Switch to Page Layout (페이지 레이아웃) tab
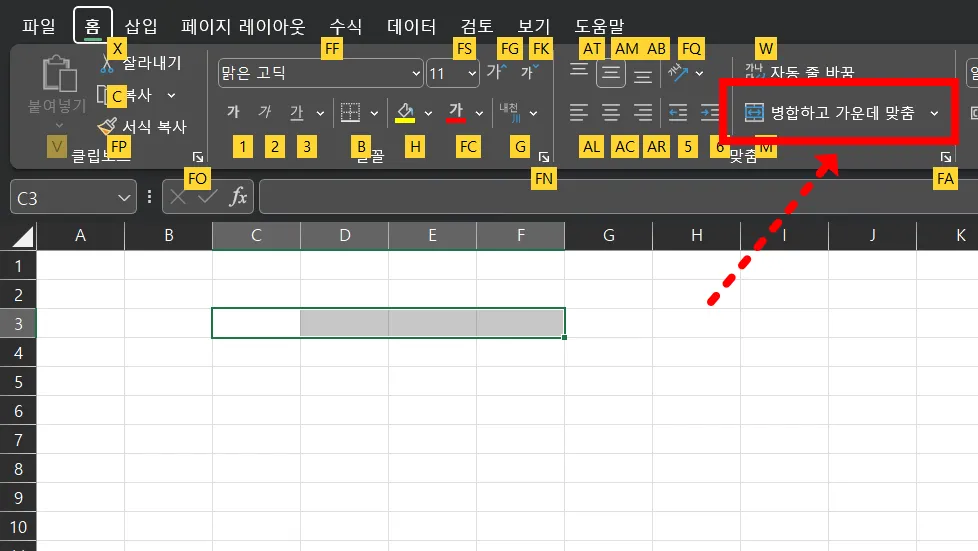This screenshot has width=978, height=551. pyautogui.click(x=243, y=26)
